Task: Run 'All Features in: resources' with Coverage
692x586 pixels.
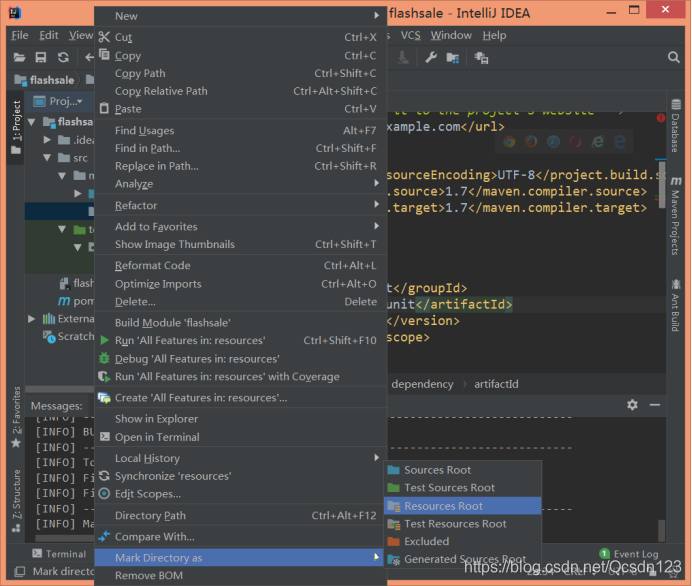Action: coord(241,376)
